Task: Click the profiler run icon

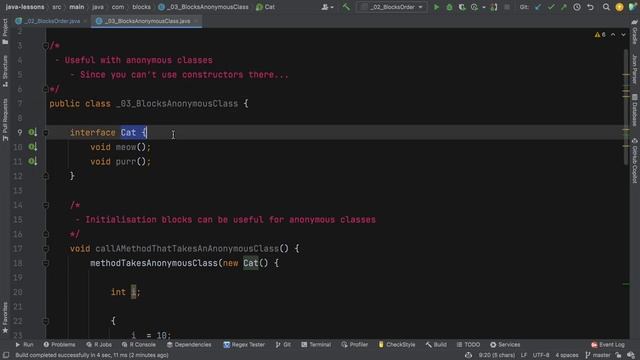Action: 474,7
